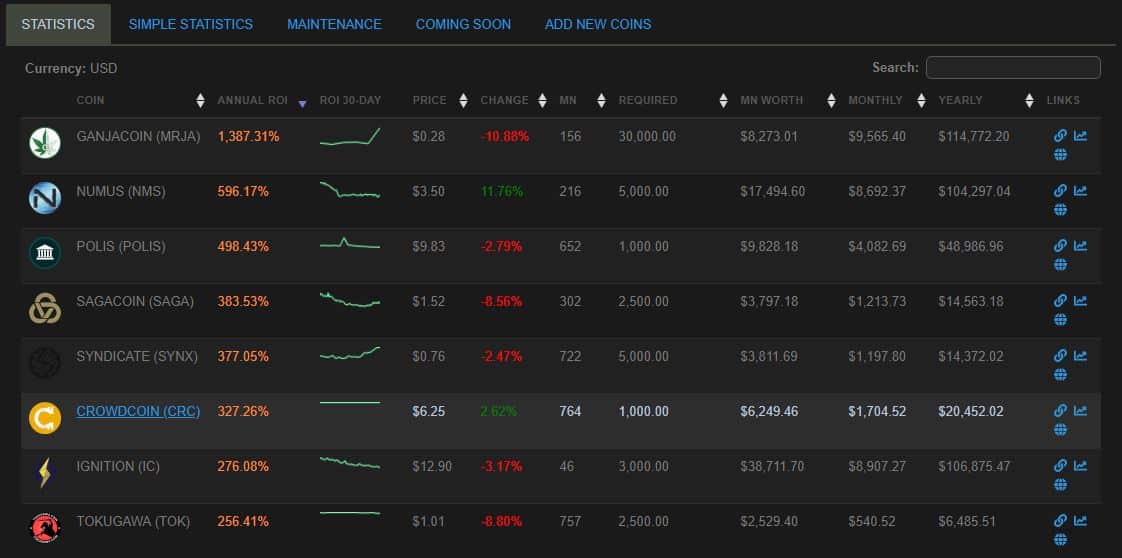Open the chart icon in the SYNDICATE row
Image resolution: width=1122 pixels, height=558 pixels.
(x=1080, y=356)
